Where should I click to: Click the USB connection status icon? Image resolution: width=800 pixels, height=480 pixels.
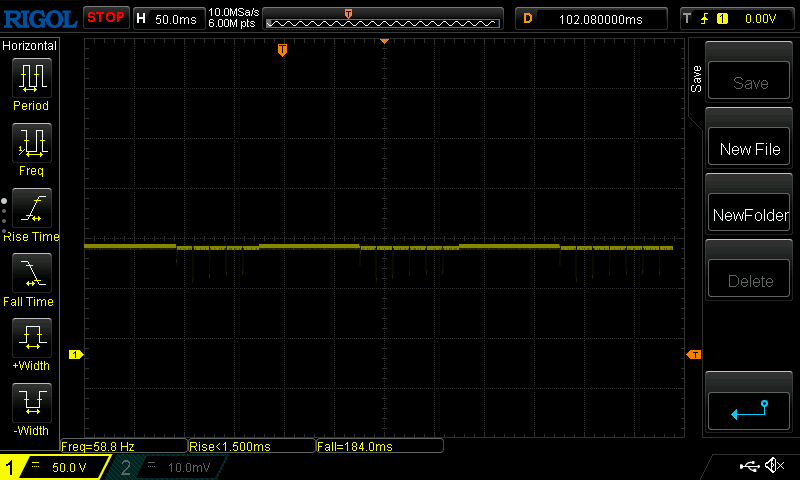(749, 466)
